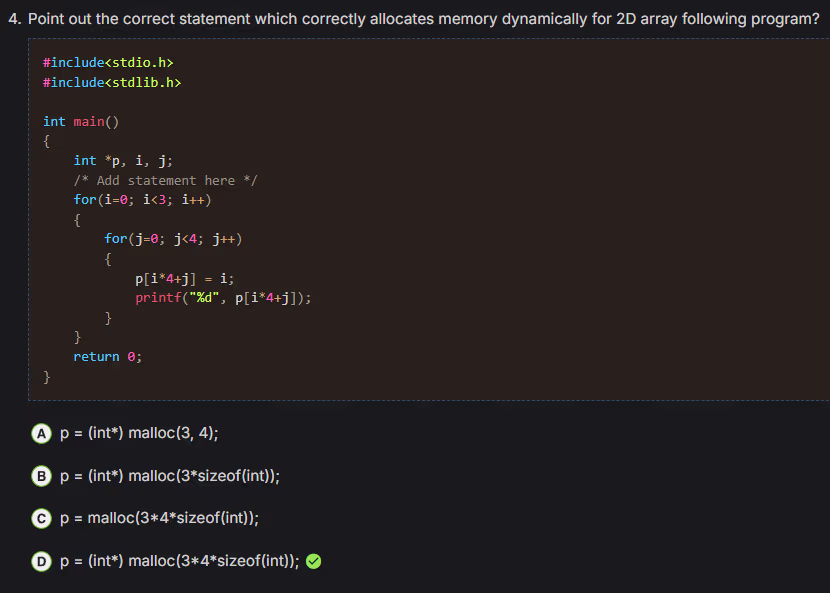Click the outer 'for(i=0; i<3; i++)' line
This screenshot has height=593, width=830.
click(142, 199)
